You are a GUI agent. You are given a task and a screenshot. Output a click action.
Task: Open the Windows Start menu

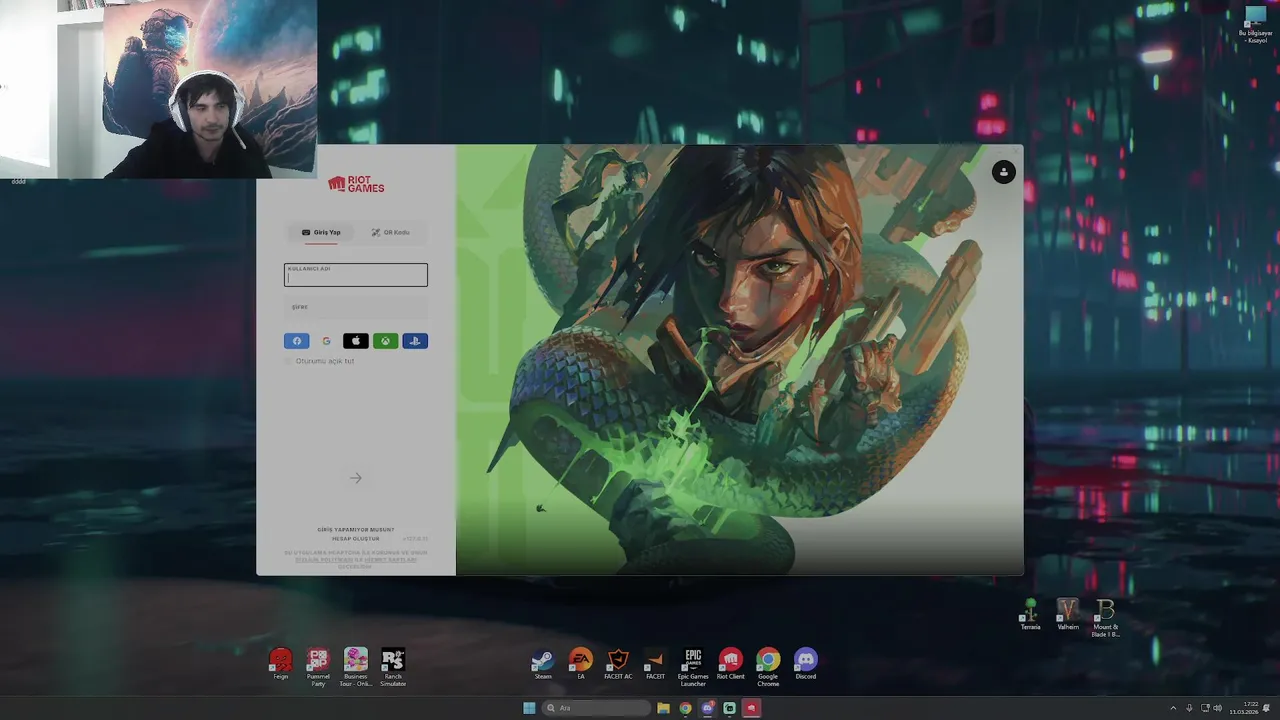click(x=529, y=708)
